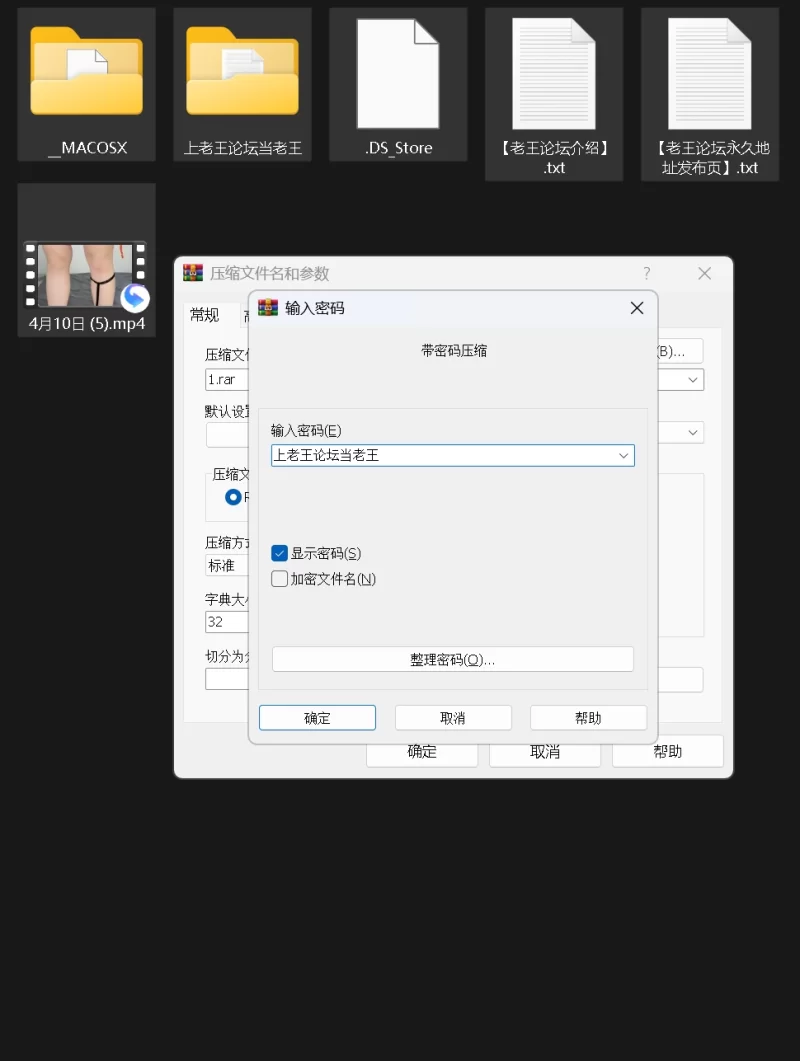Click the 整理密码 button
Screen dimensions: 800x1061
(452, 660)
